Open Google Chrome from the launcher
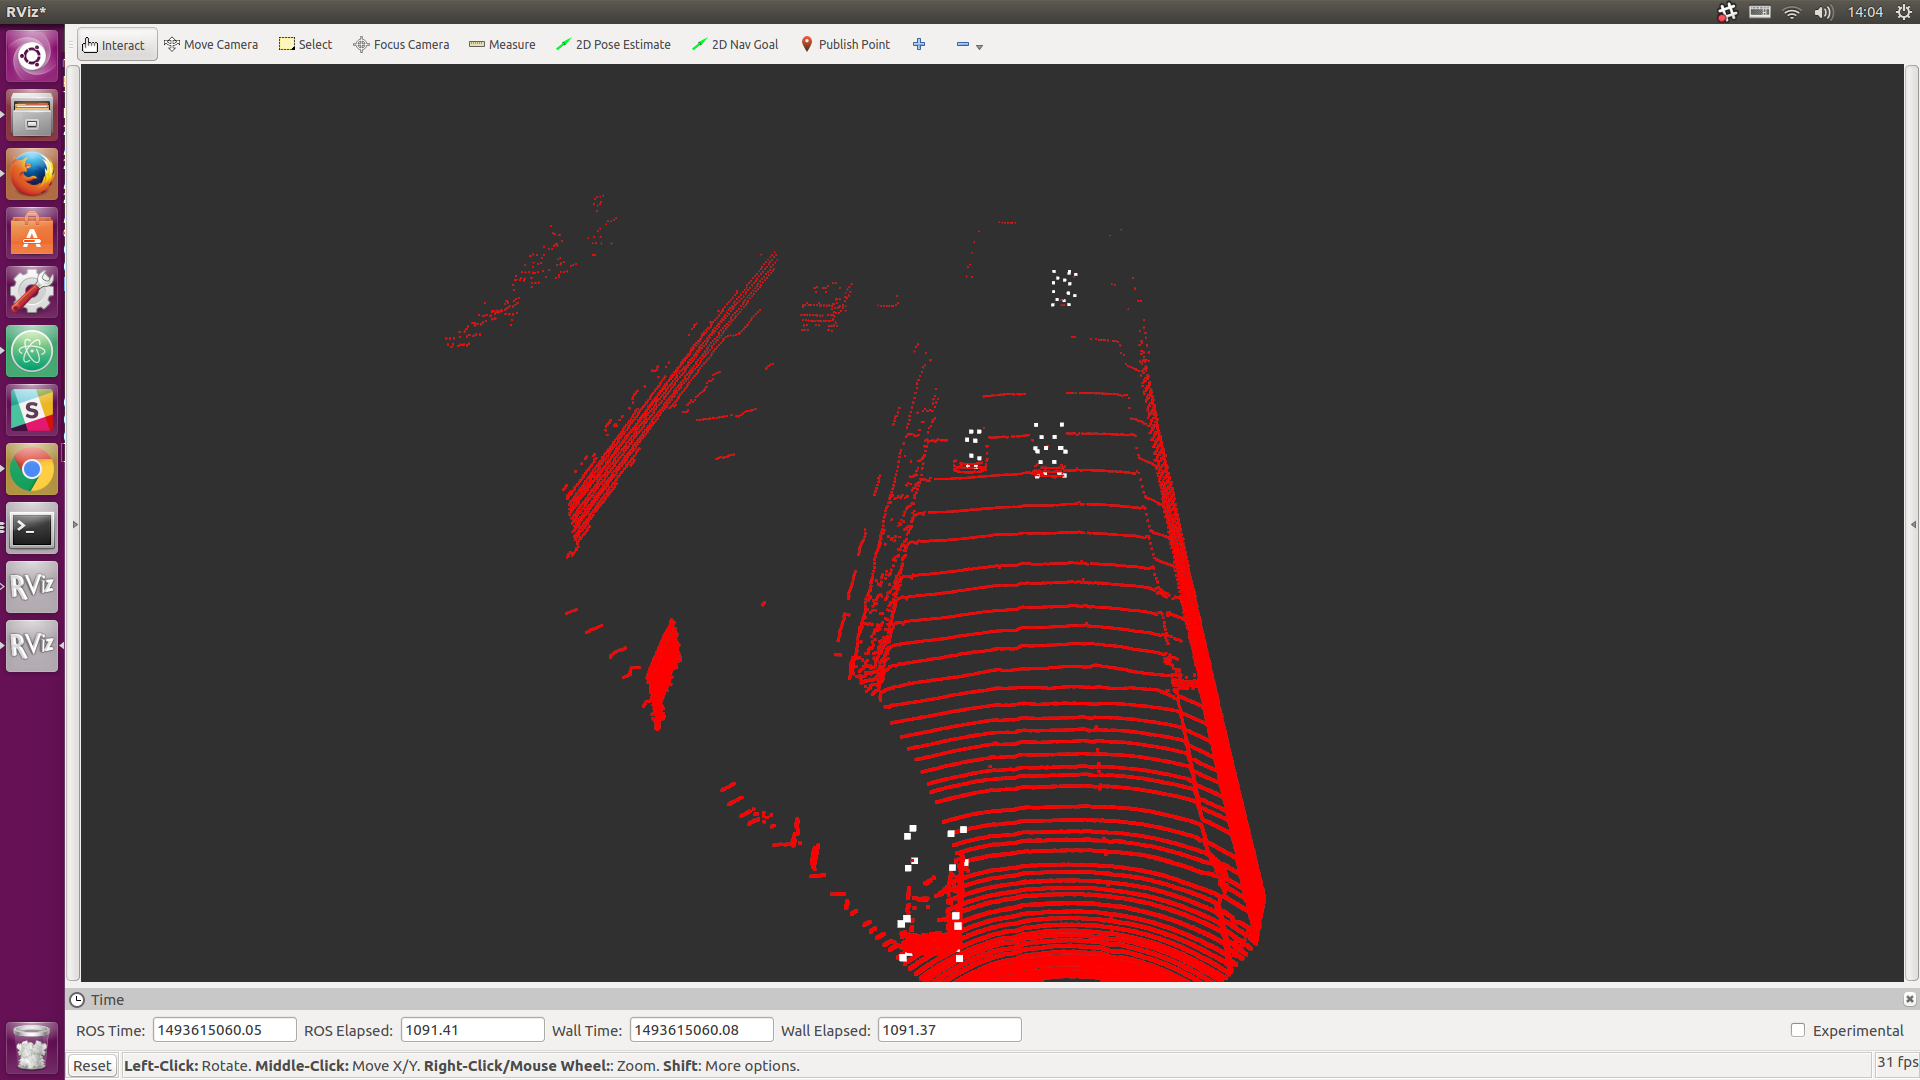1920x1080 pixels. 32,469
